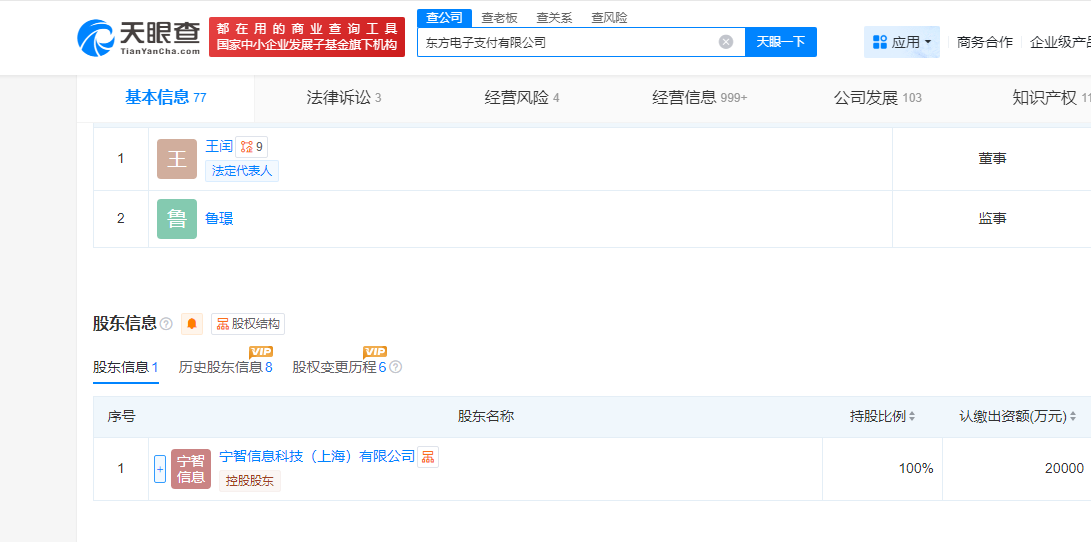Click help icon next to 股东信息 heading
Viewport: 1091px width, 542px height.
166,324
